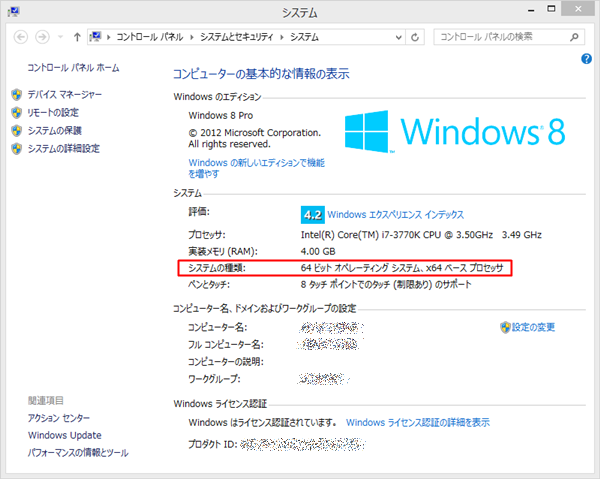Click the 4.2 rating score badge

313,215
